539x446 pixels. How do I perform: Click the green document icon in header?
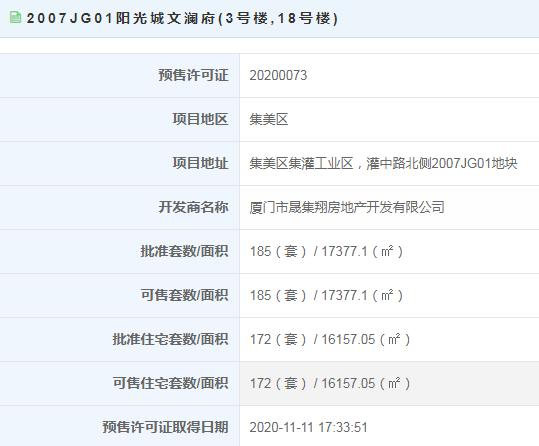click(15, 17)
